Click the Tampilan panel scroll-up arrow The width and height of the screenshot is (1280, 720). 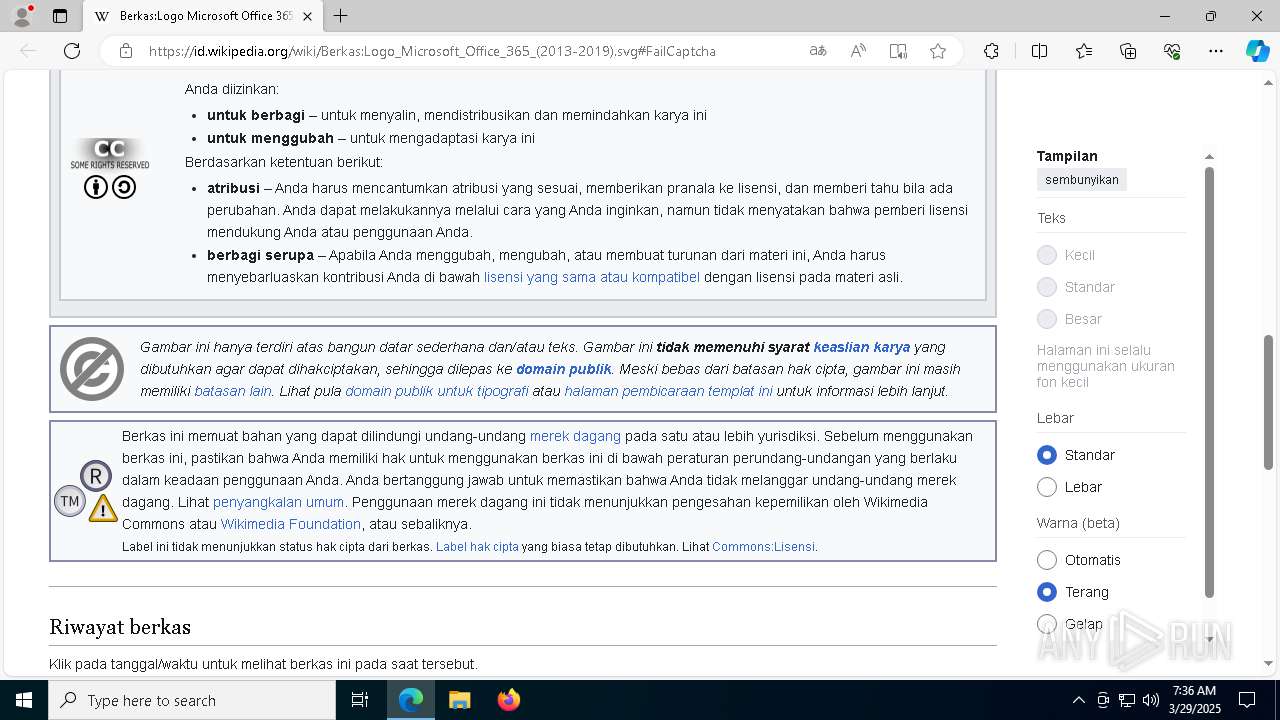[1209, 156]
